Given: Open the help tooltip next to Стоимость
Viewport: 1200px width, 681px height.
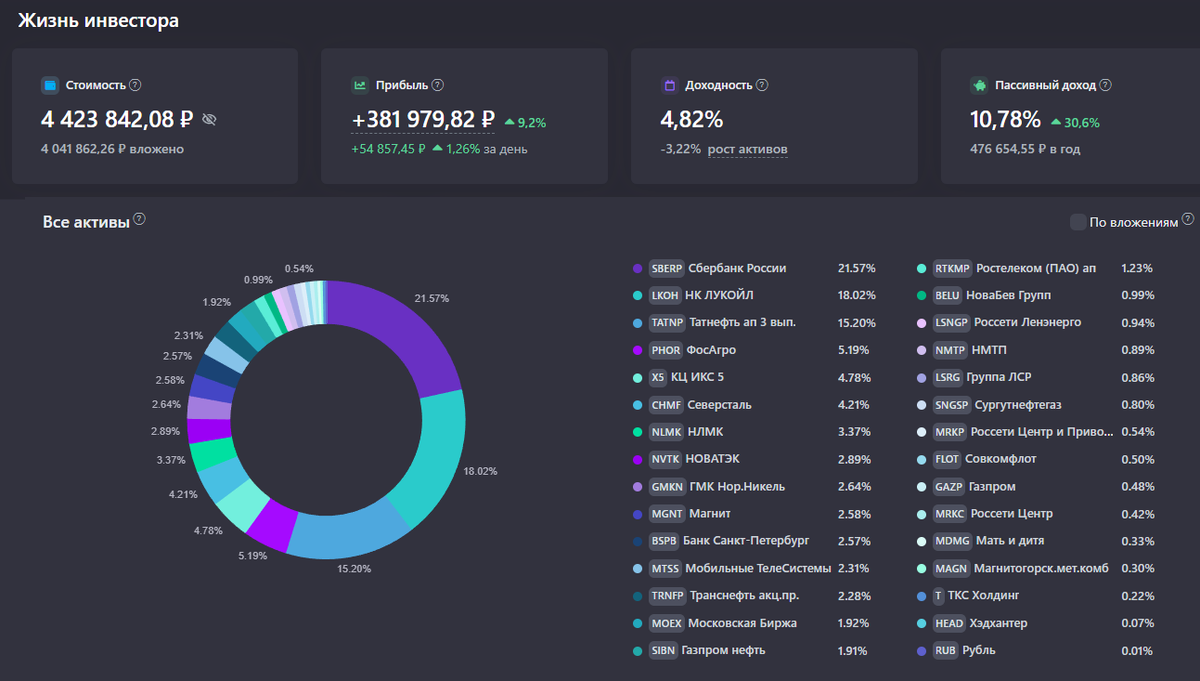Looking at the screenshot, I should (x=136, y=85).
